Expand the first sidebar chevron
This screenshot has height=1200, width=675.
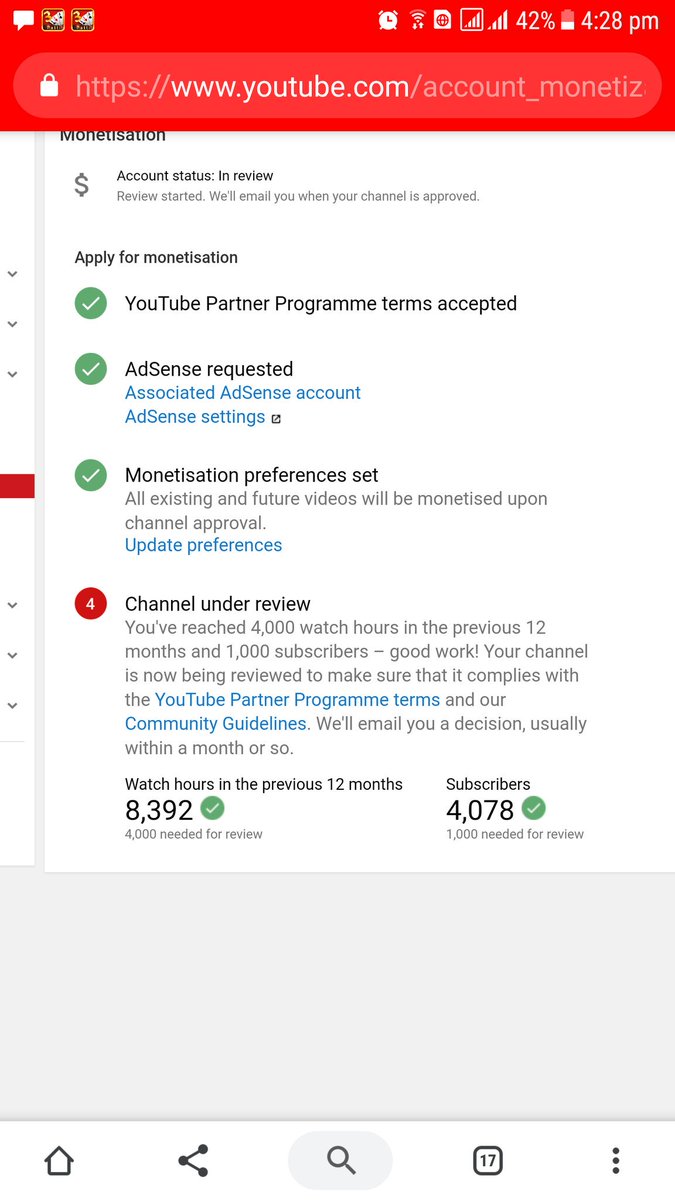[x=13, y=274]
